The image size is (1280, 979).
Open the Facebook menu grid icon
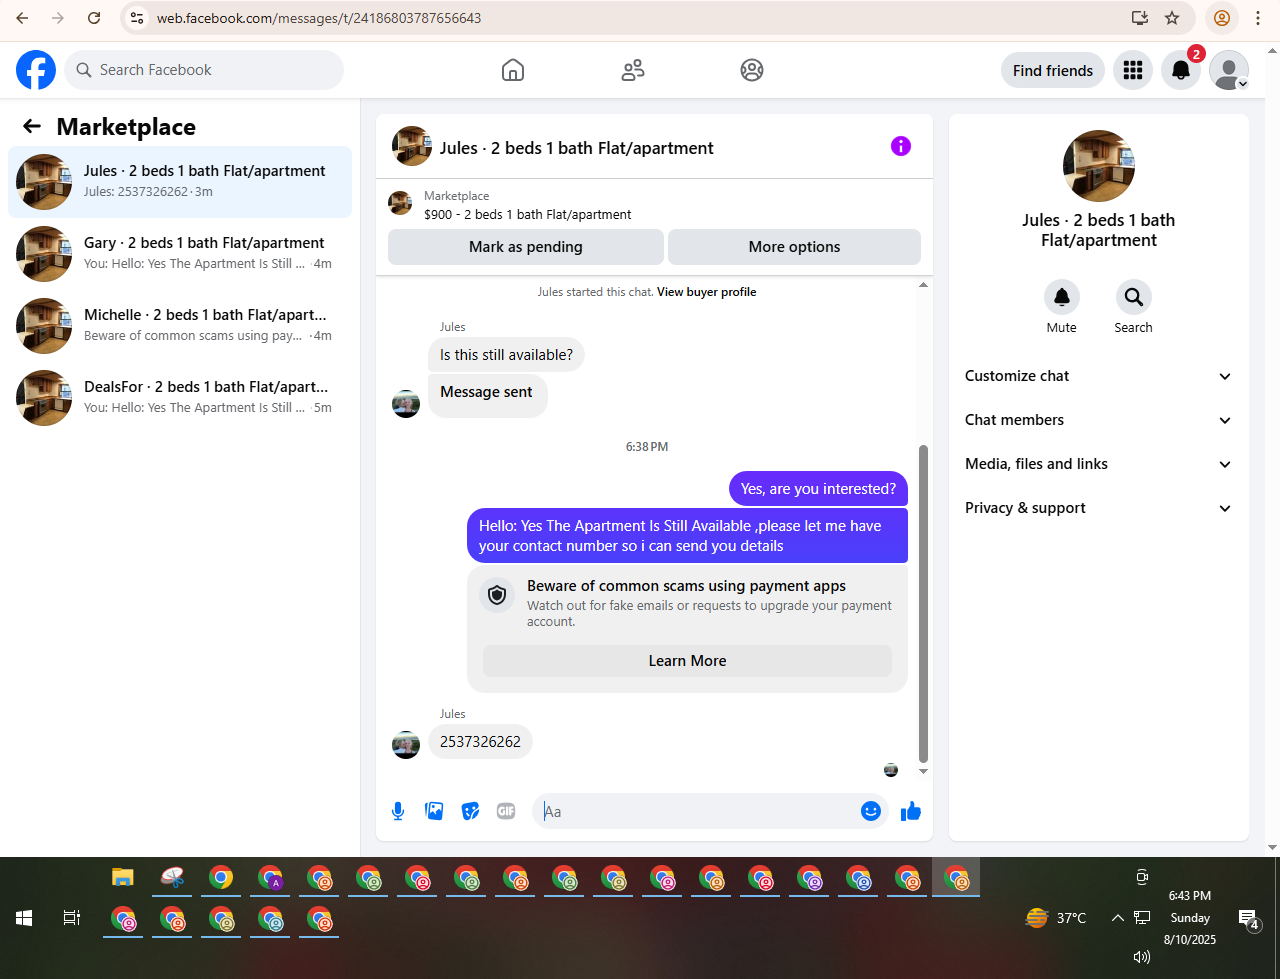pos(1133,70)
